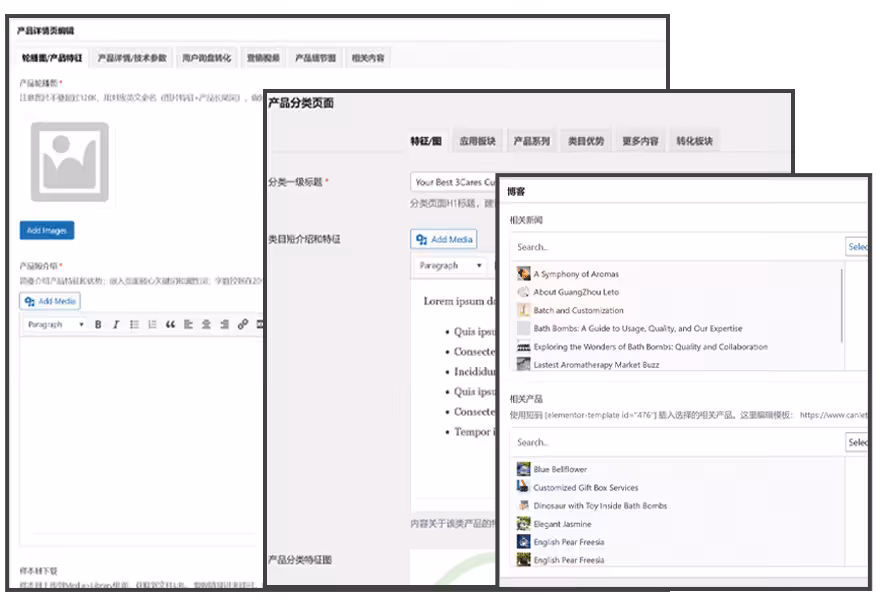Select 'Exploring the Wonders of Bath Bombs' post
This screenshot has width=880, height=600.
pyautogui.click(x=650, y=347)
